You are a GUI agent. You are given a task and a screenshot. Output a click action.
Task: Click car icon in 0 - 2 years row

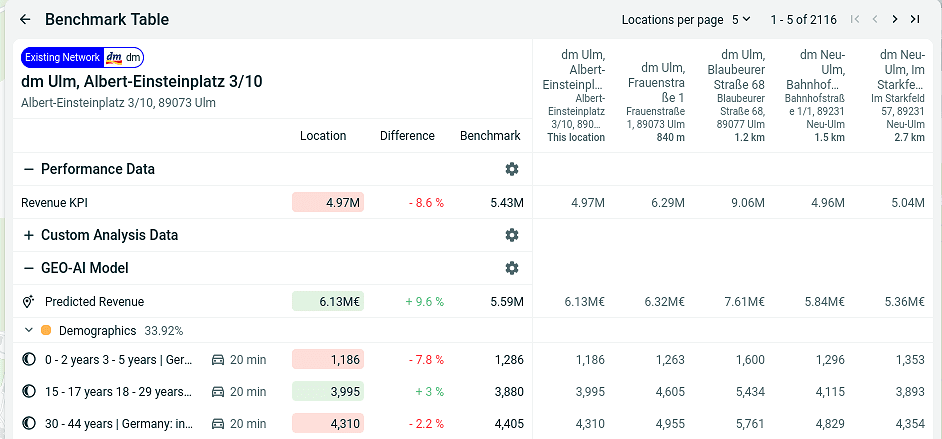(218, 360)
